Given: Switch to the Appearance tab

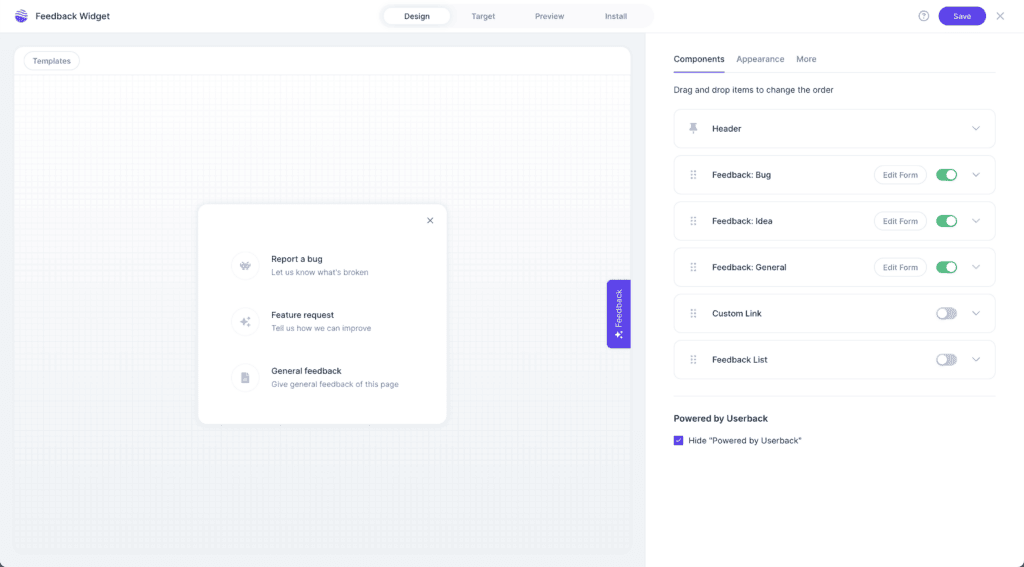Looking at the screenshot, I should [x=760, y=59].
